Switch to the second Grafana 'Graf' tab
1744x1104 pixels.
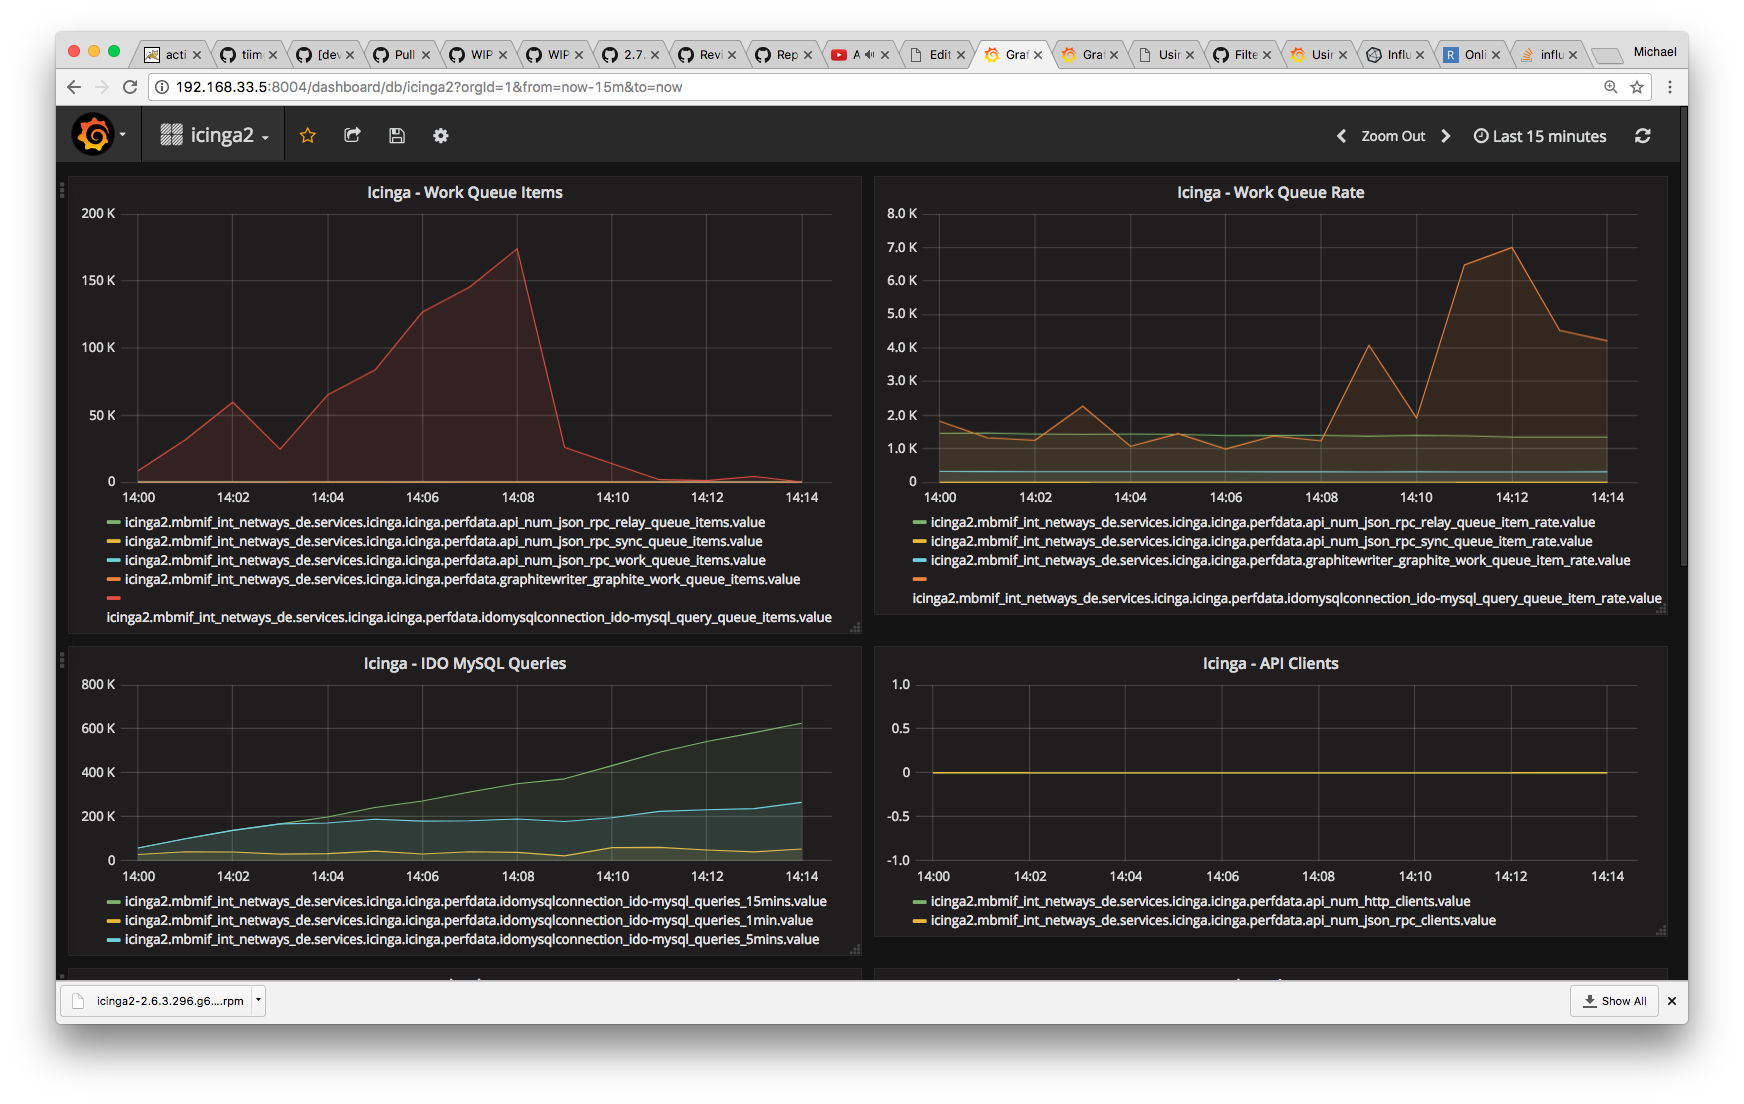1090,55
